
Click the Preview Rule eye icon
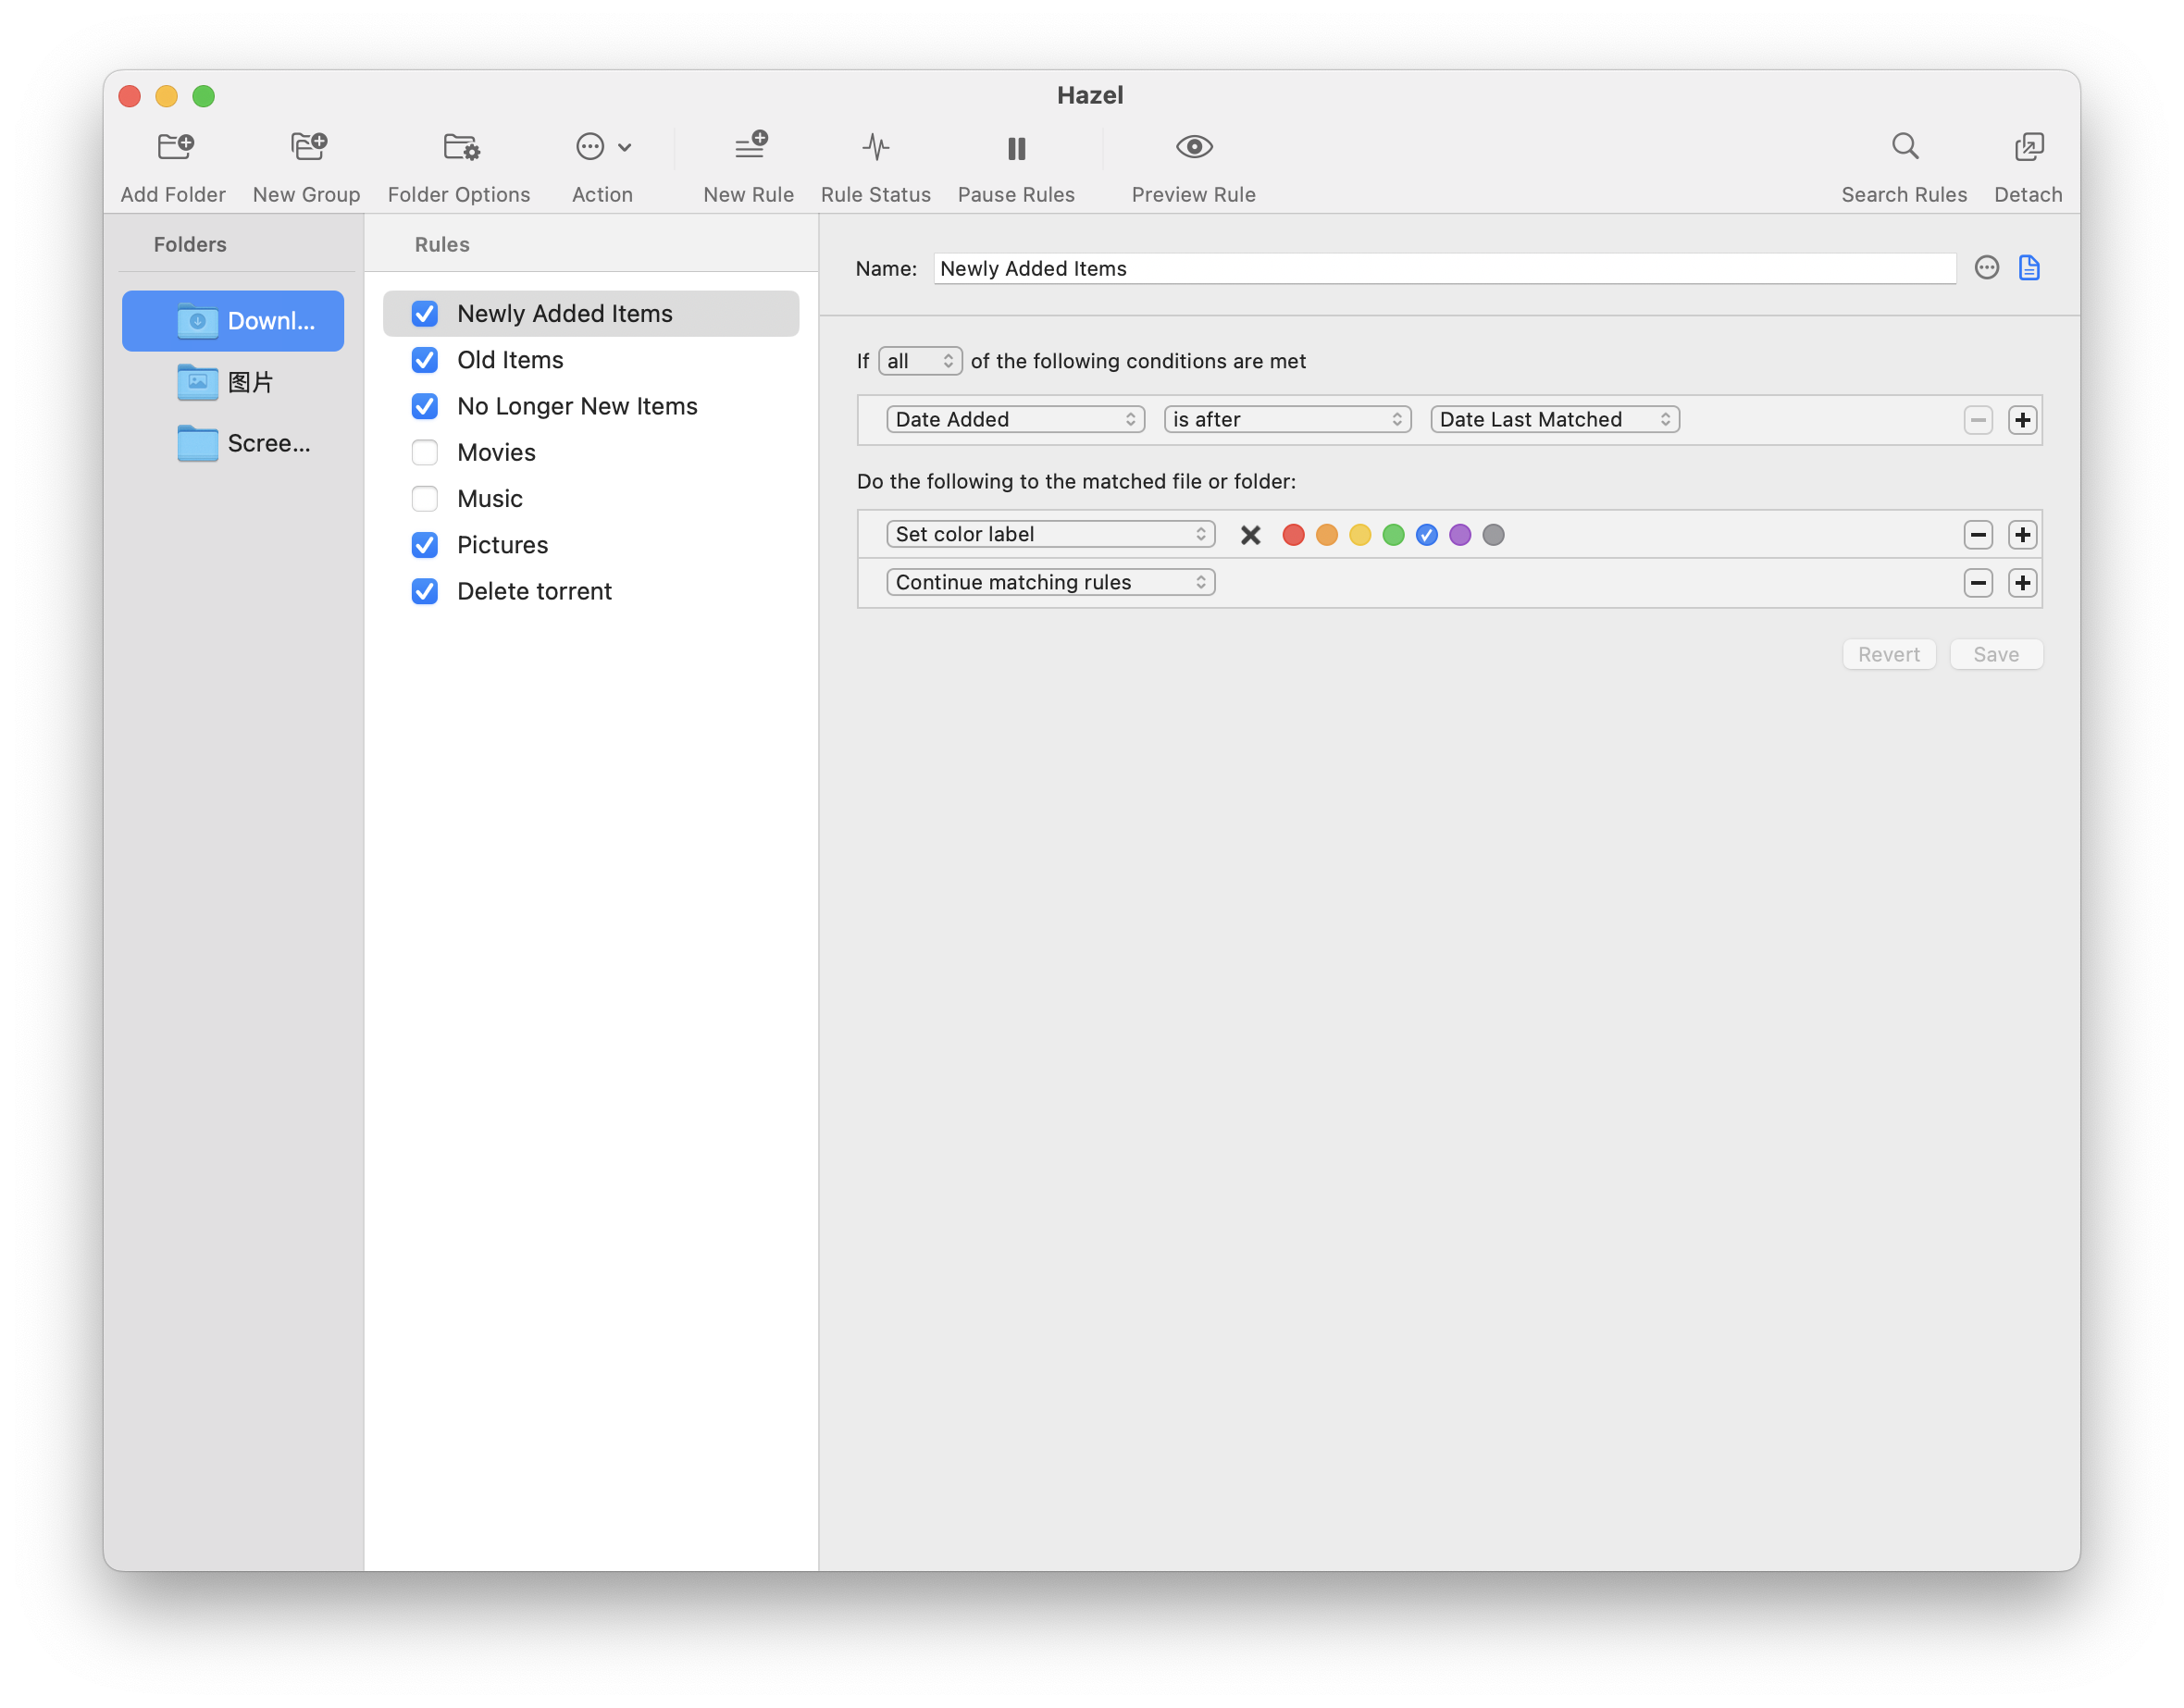click(x=1193, y=147)
